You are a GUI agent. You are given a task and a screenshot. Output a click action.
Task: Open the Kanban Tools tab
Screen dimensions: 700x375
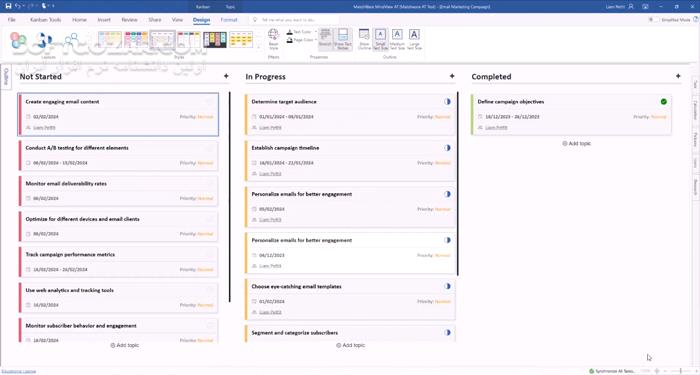pyautogui.click(x=46, y=20)
